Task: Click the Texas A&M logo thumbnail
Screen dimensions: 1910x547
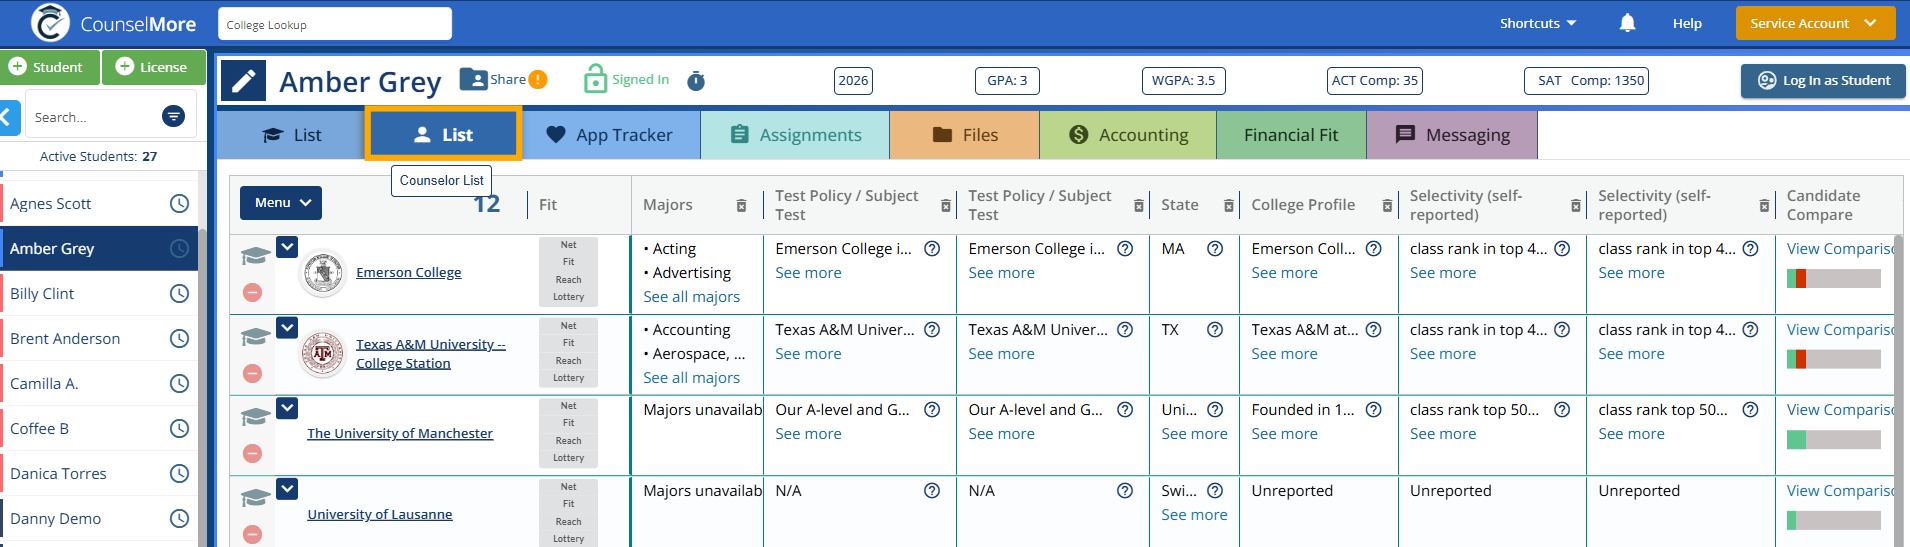Action: pos(323,354)
